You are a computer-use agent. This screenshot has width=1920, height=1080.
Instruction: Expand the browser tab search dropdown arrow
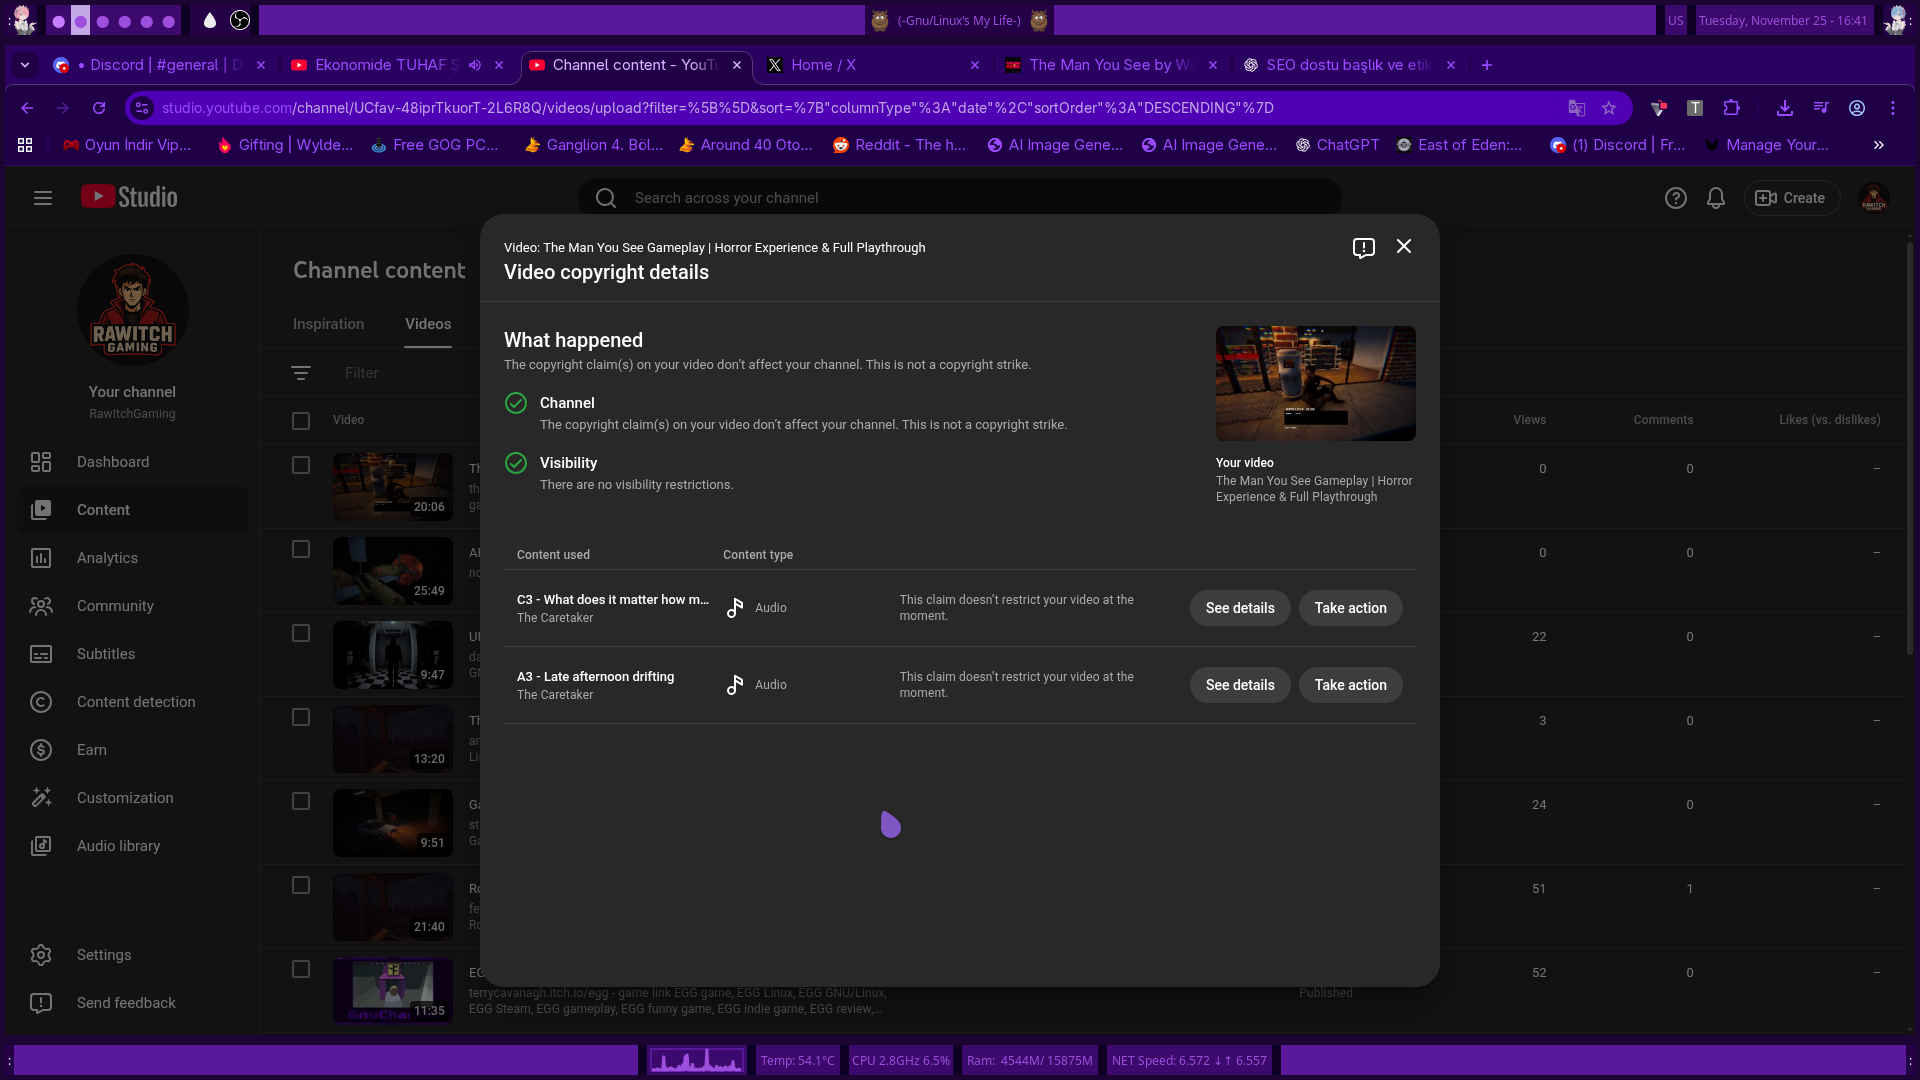(25, 65)
